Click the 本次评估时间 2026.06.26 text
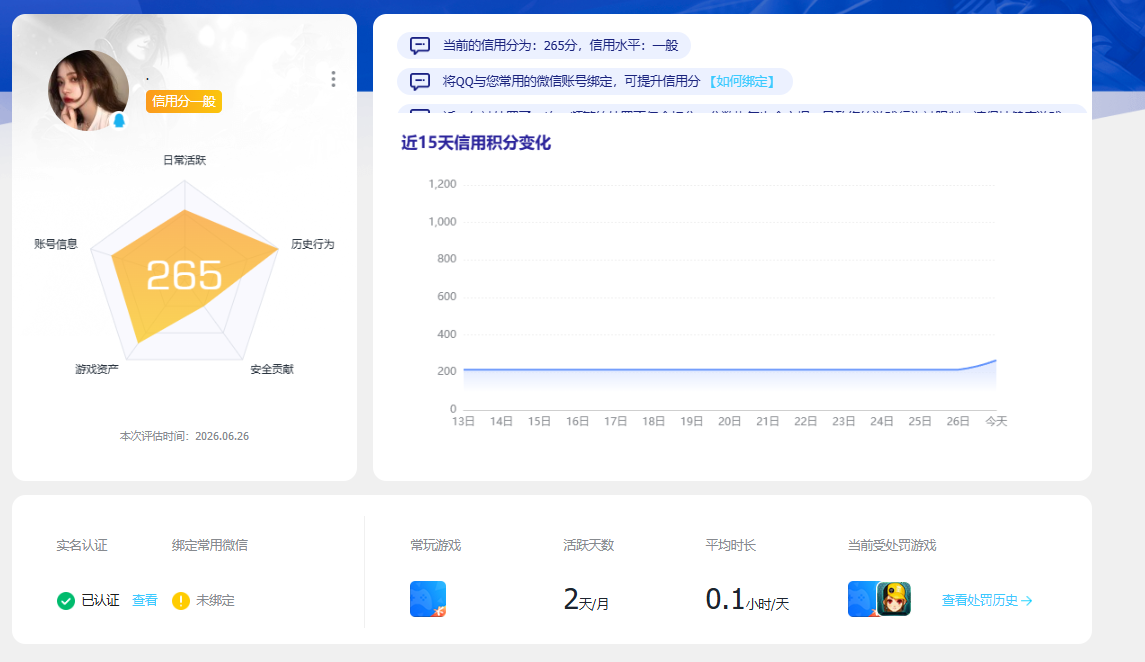The image size is (1145, 662). [x=184, y=436]
